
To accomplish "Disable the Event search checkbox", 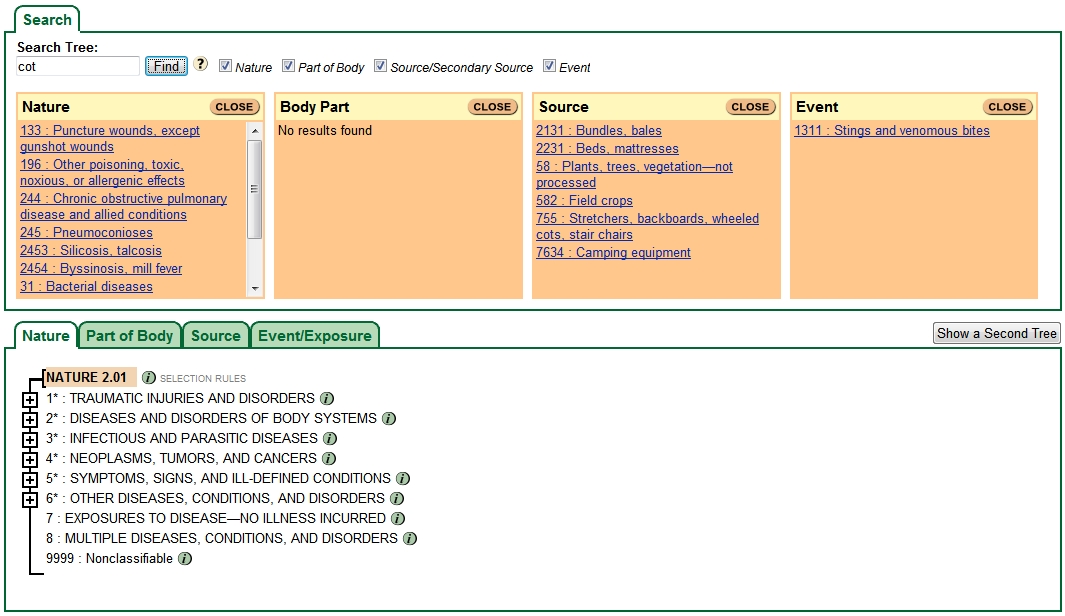I will point(549,66).
